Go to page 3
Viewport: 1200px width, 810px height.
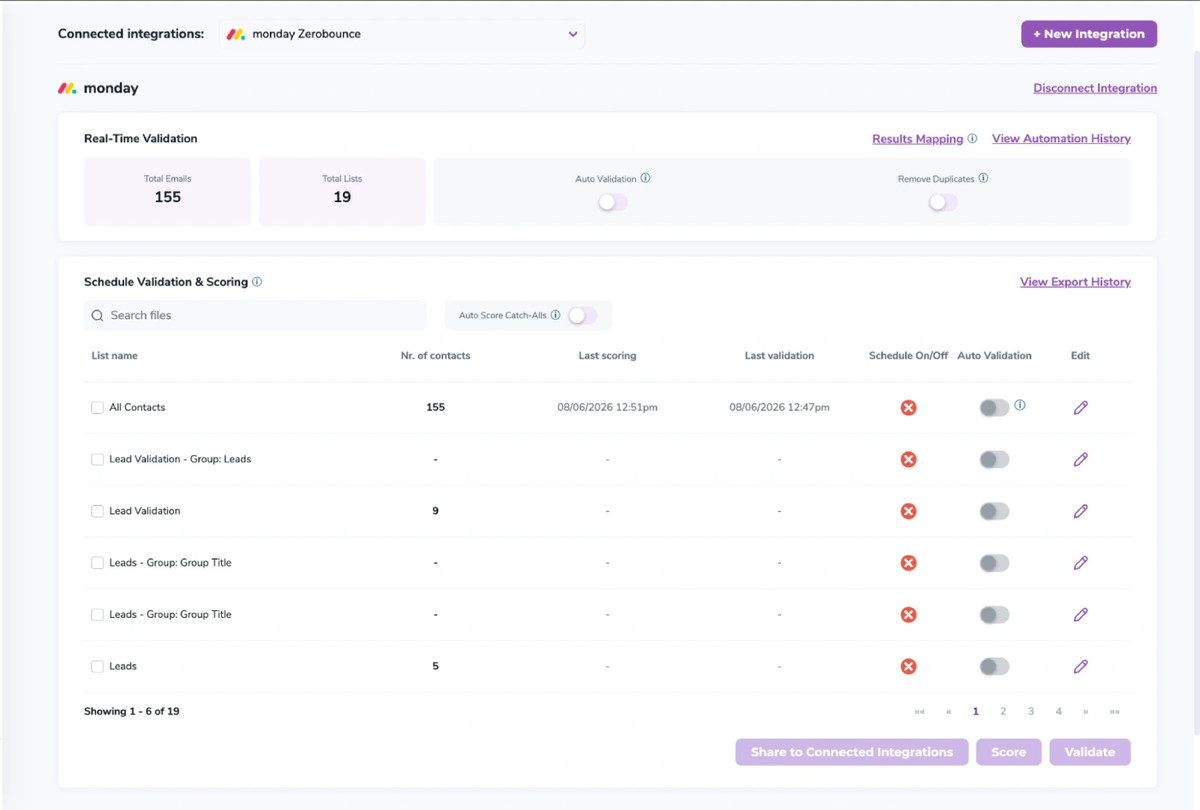[x=1031, y=712]
